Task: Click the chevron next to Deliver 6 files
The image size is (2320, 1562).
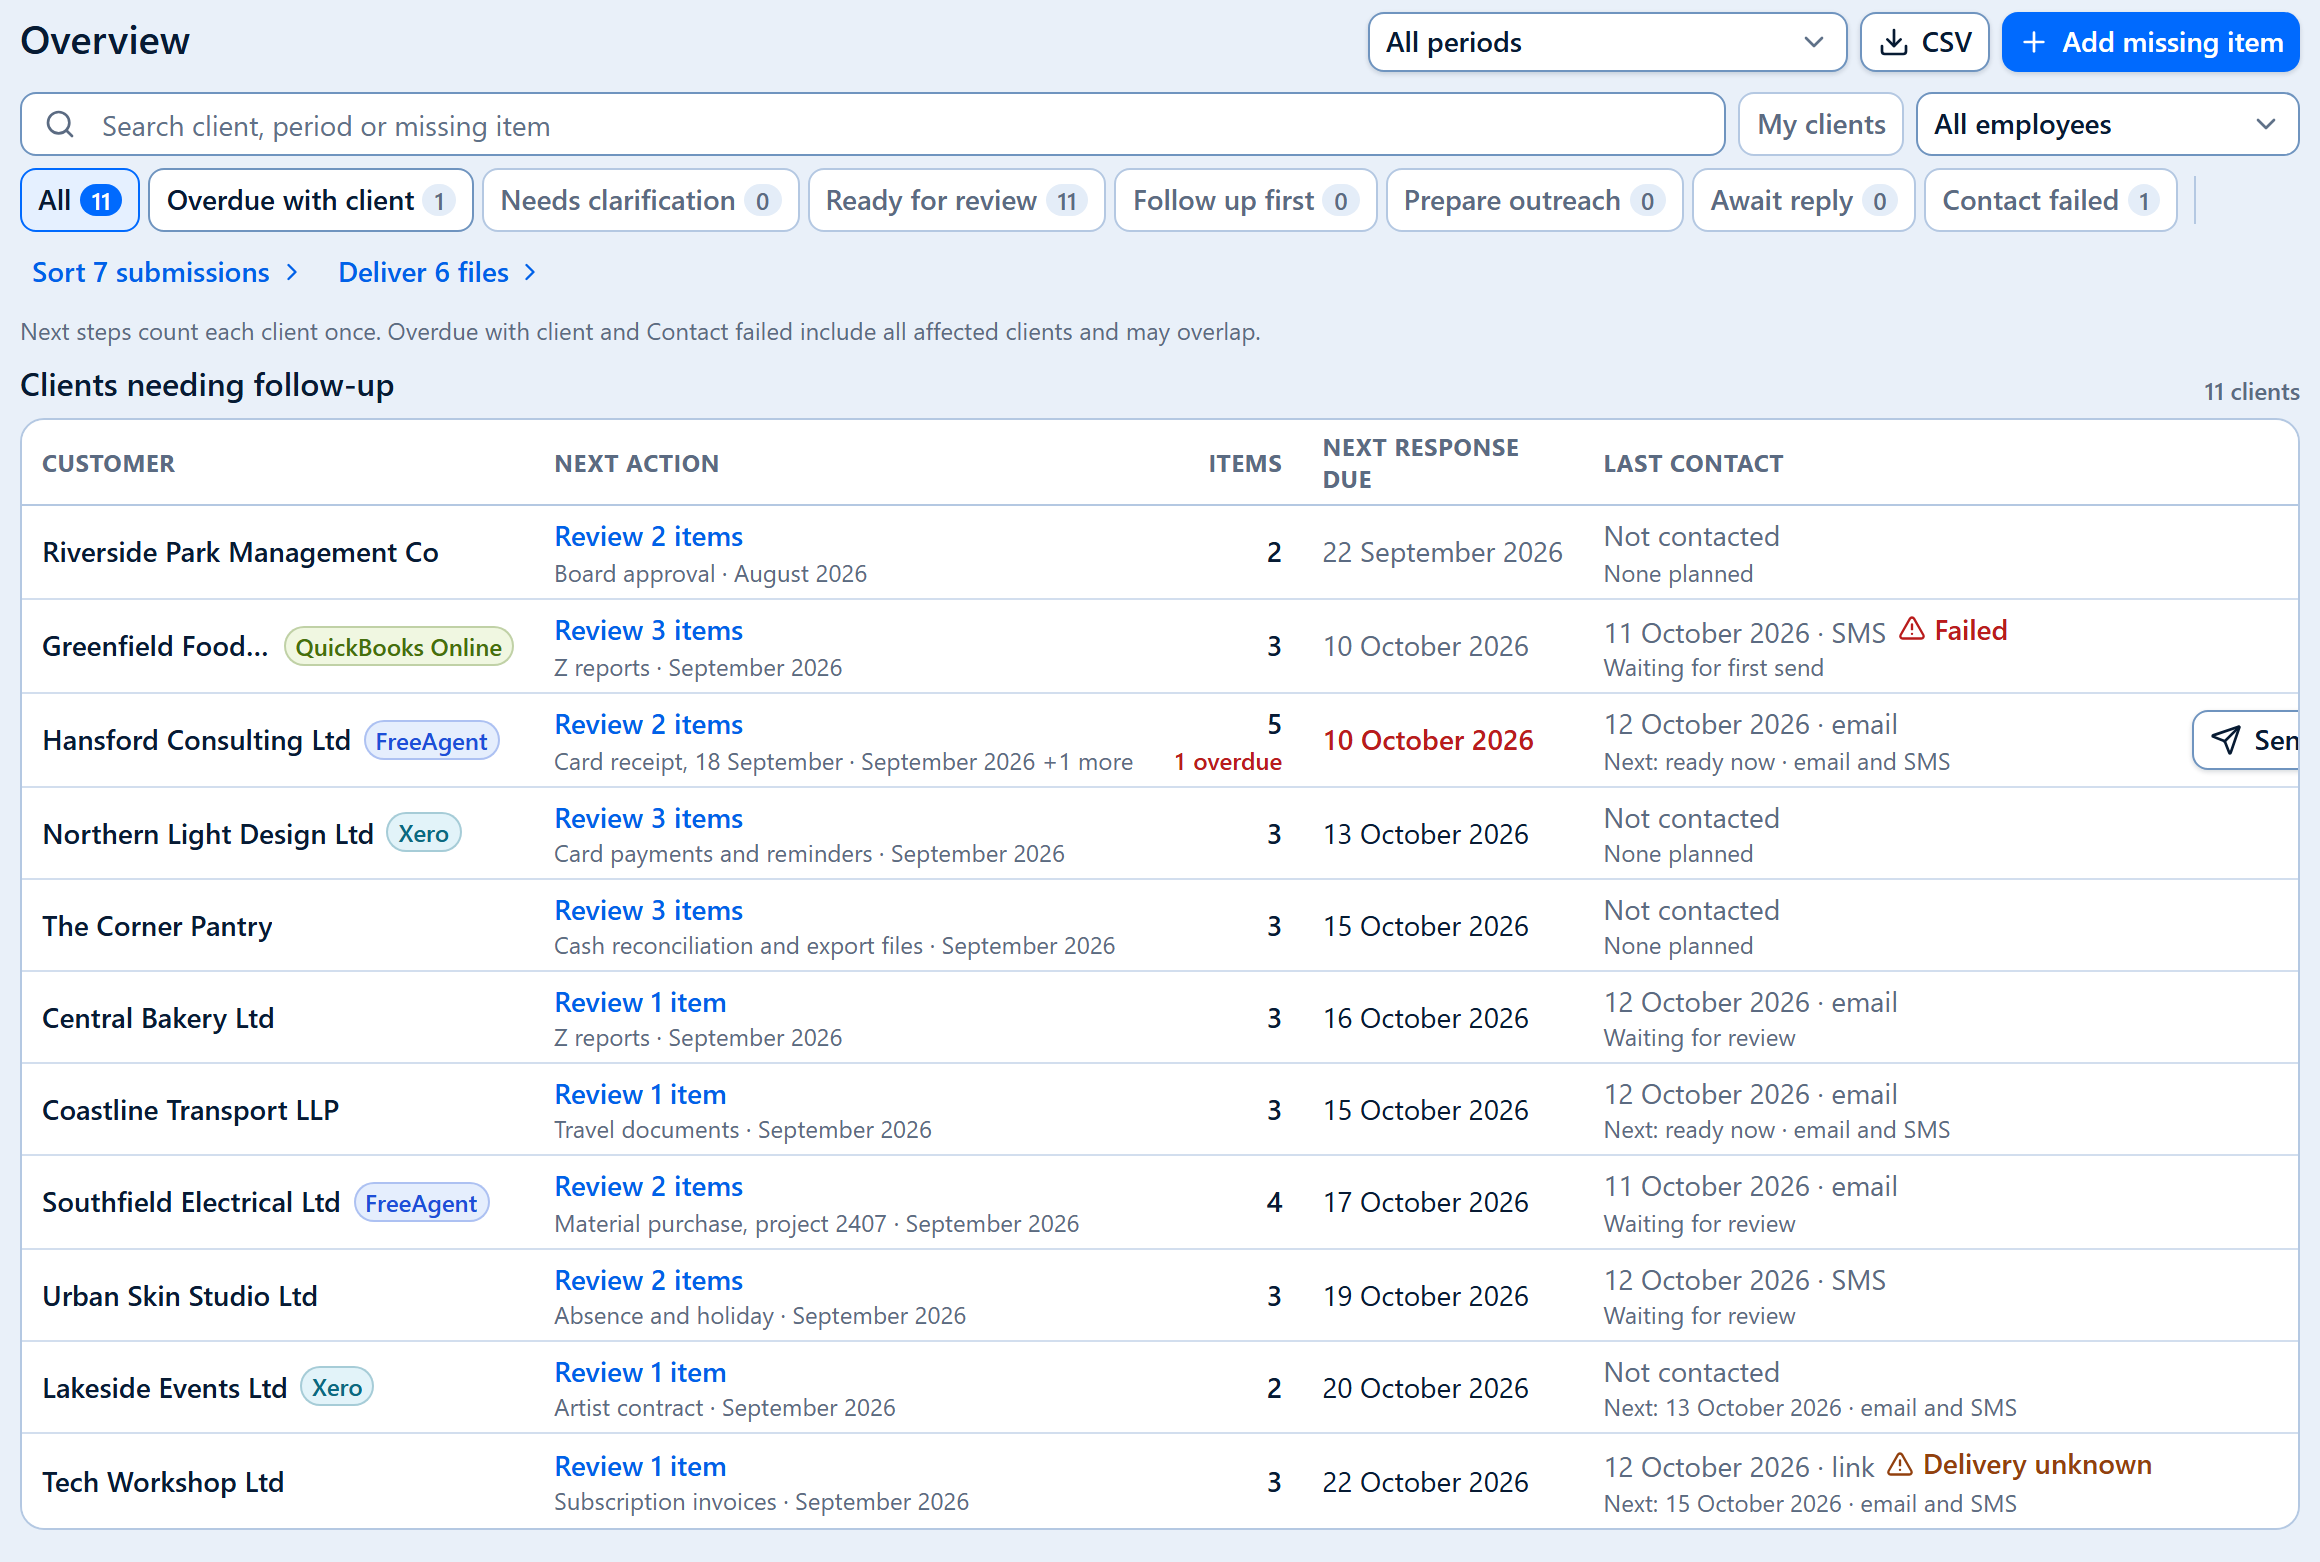Action: point(530,272)
